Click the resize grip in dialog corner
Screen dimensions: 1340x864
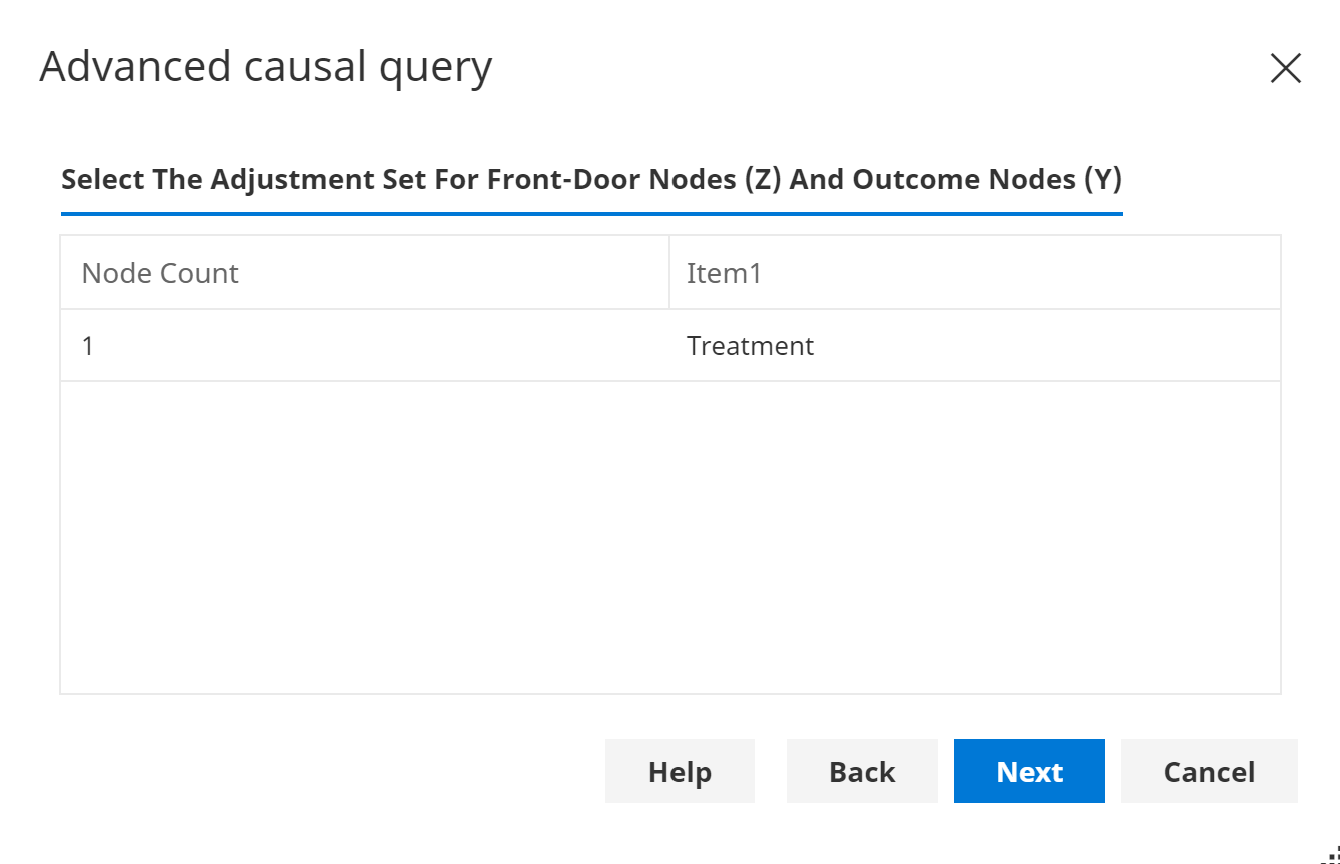click(1332, 856)
